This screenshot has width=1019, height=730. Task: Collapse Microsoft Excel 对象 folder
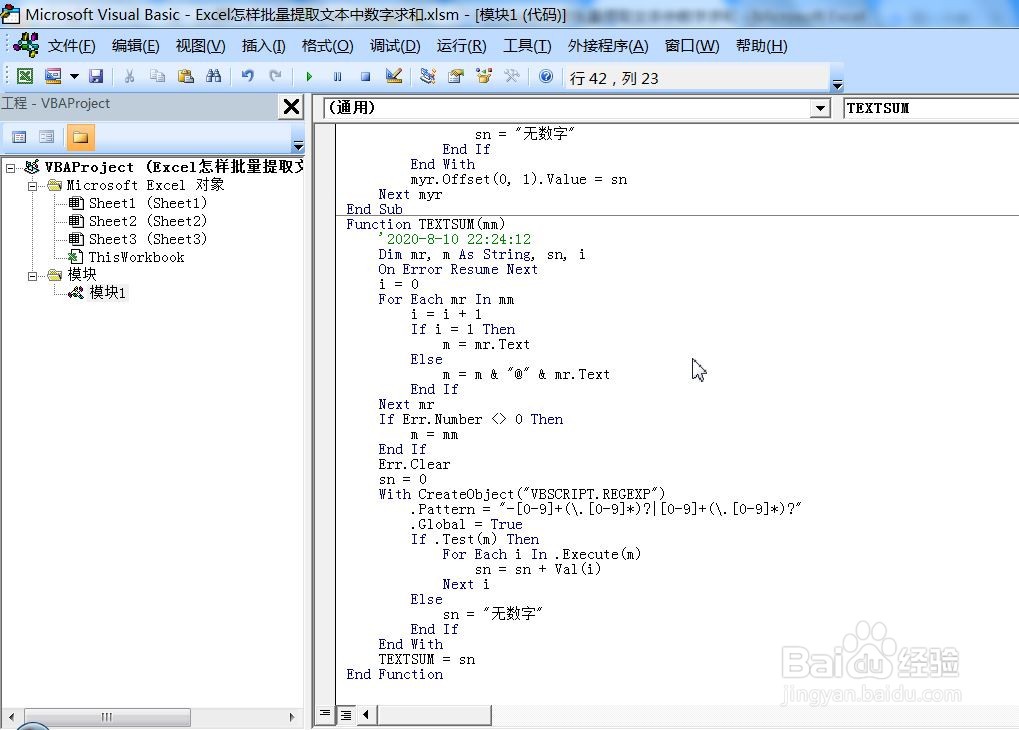(32, 186)
